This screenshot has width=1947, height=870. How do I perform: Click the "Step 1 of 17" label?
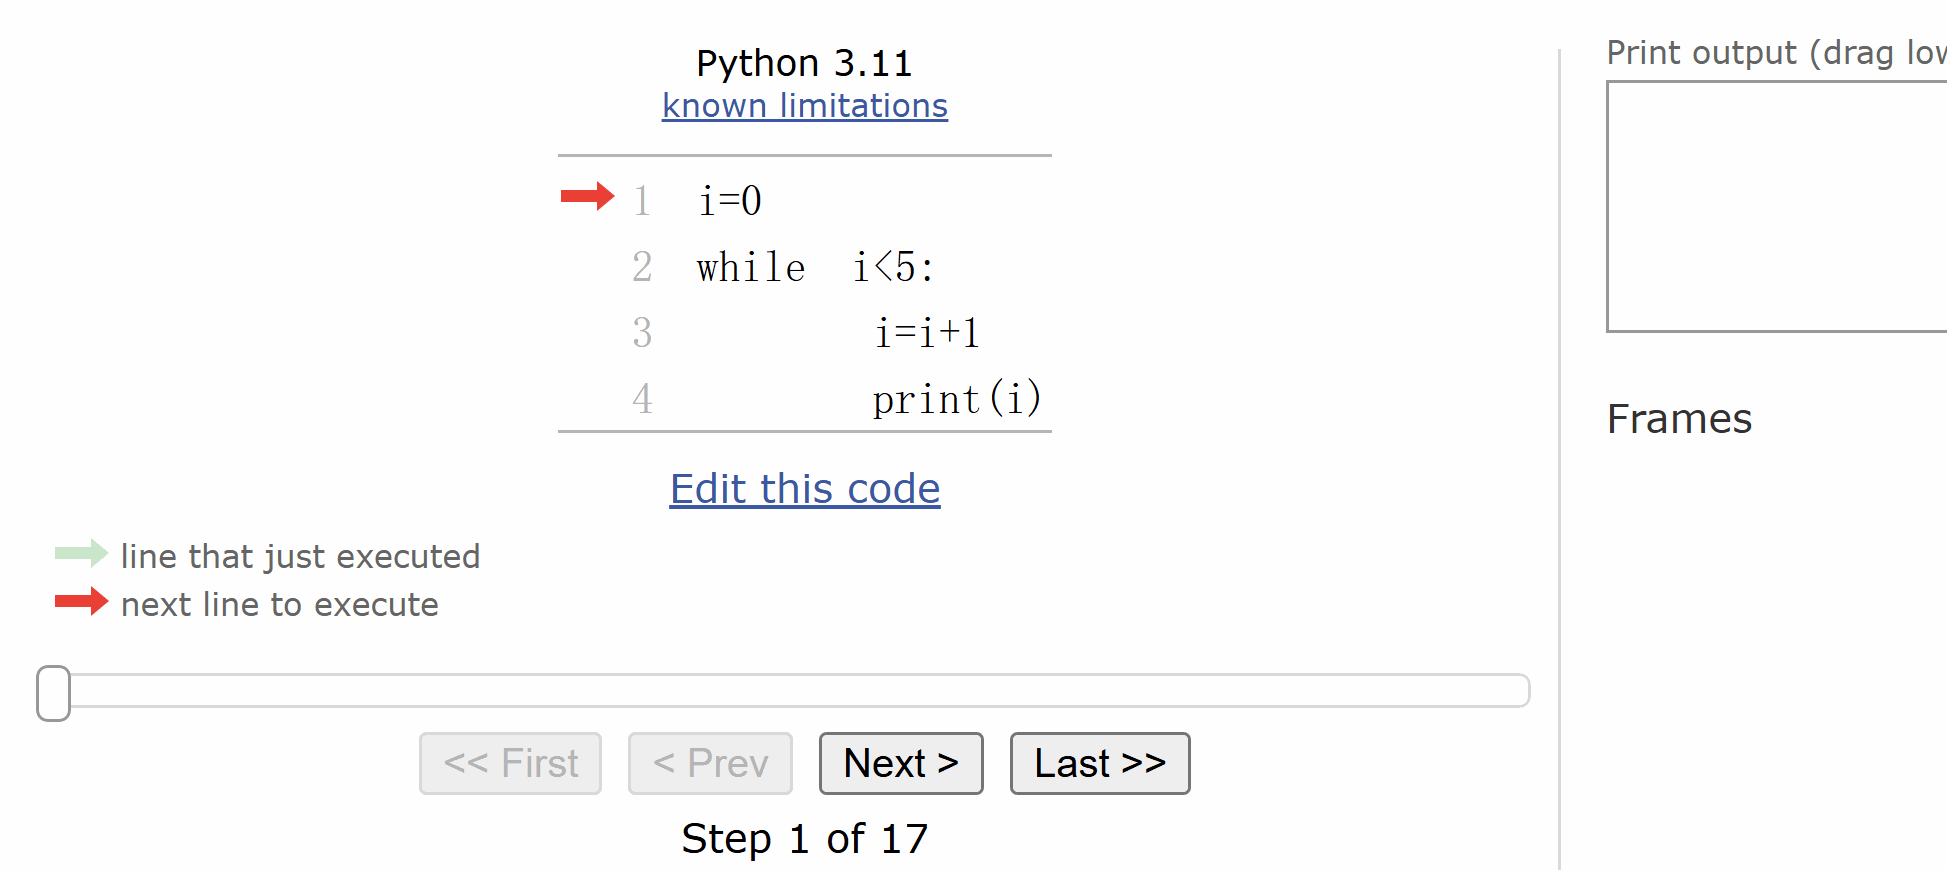804,839
